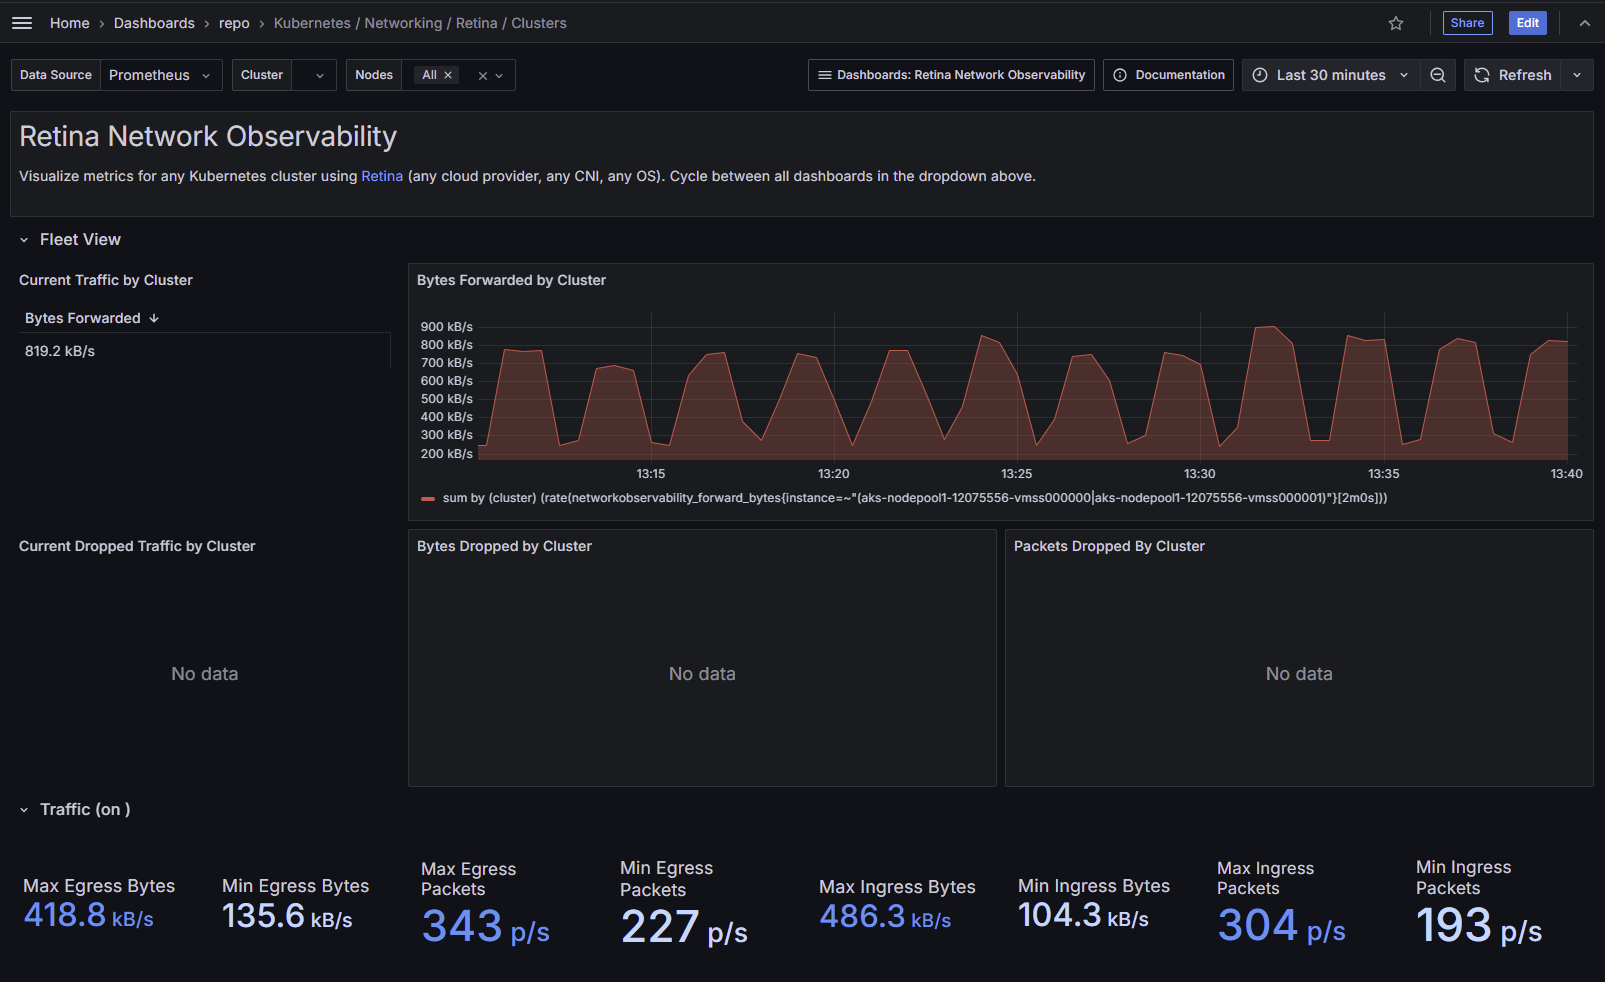Open the Prometheus data source dropdown
The width and height of the screenshot is (1605, 982).
[x=160, y=75]
